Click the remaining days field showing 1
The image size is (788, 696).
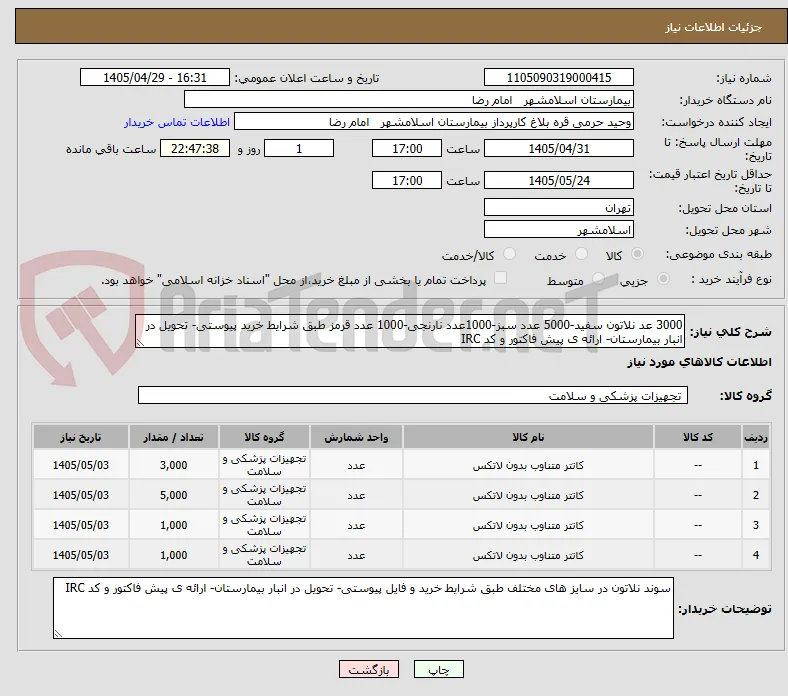click(x=299, y=149)
